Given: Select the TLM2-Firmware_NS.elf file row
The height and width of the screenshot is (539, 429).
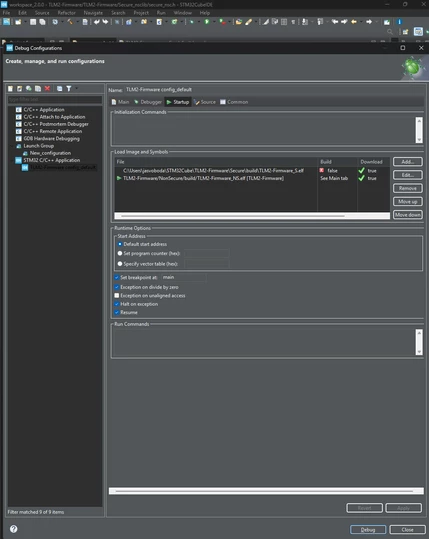Looking at the screenshot, I should point(252,178).
